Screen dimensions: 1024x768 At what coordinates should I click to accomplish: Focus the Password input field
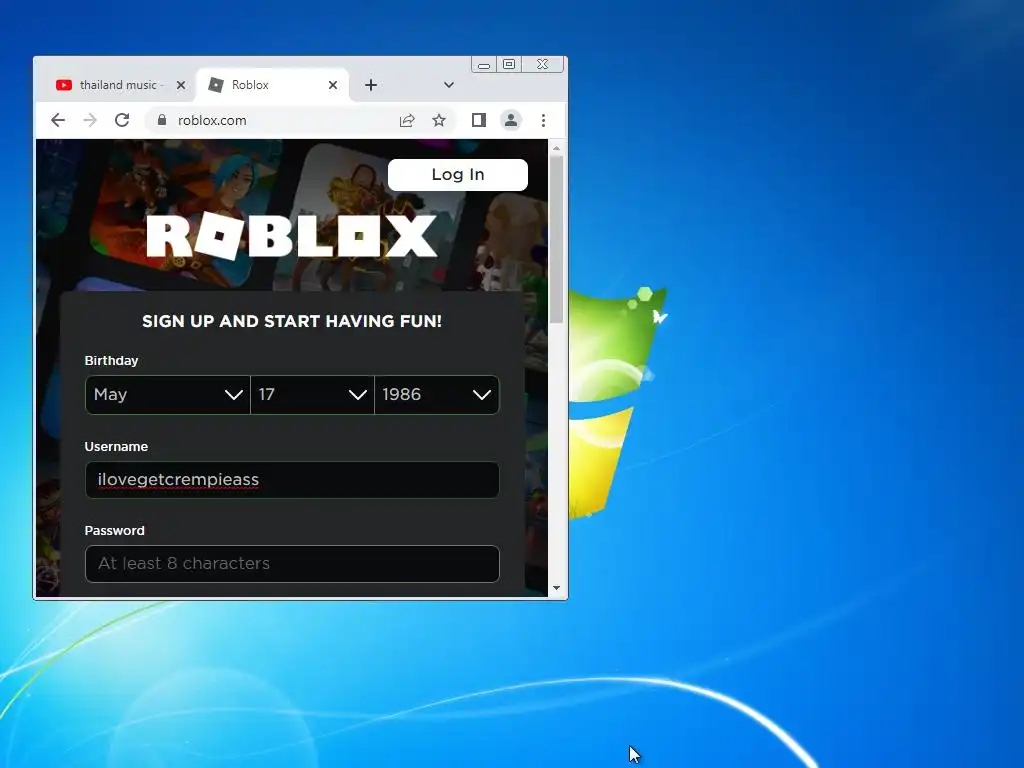click(x=292, y=564)
